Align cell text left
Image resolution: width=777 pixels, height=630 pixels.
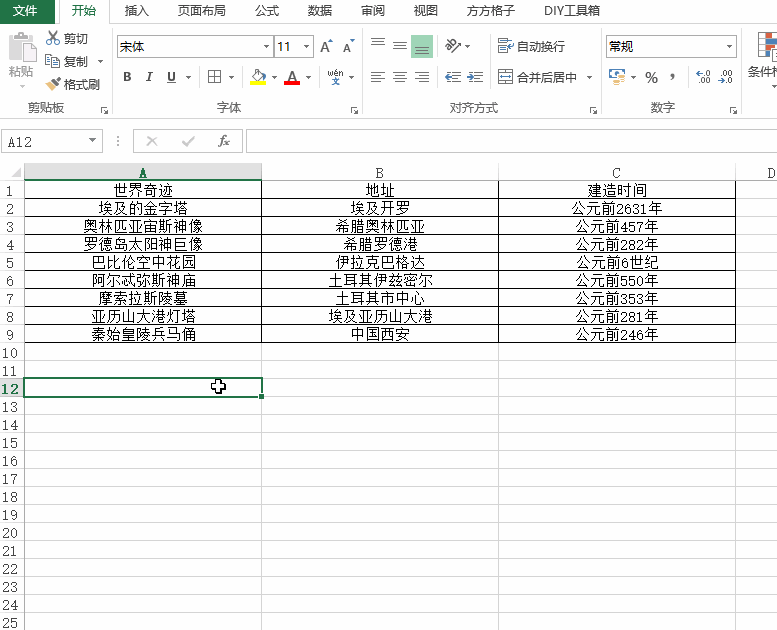378,77
